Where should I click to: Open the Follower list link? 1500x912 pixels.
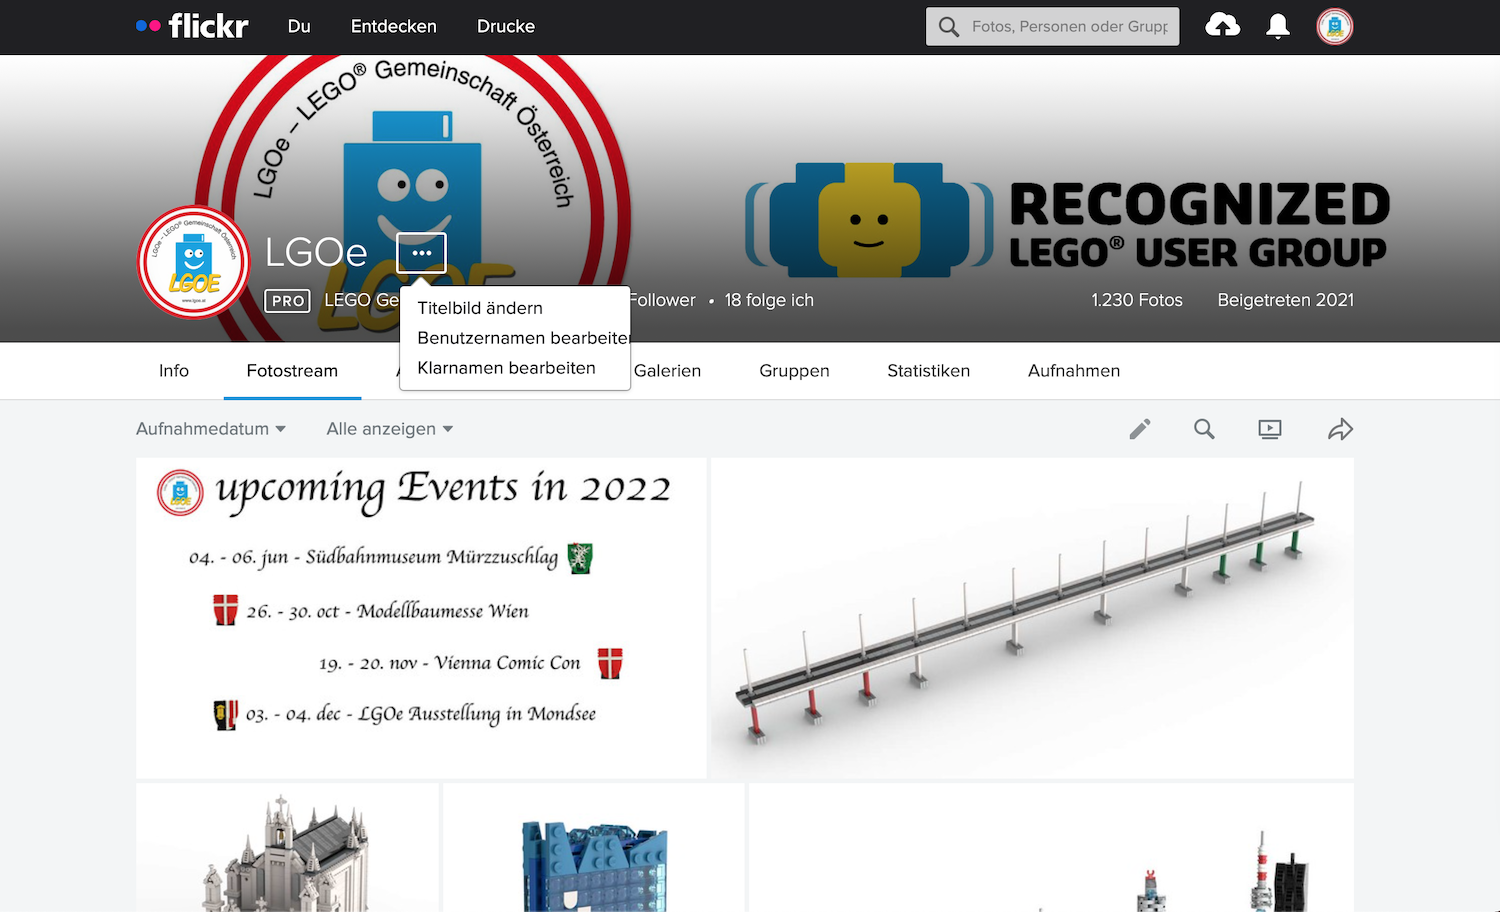pos(662,300)
